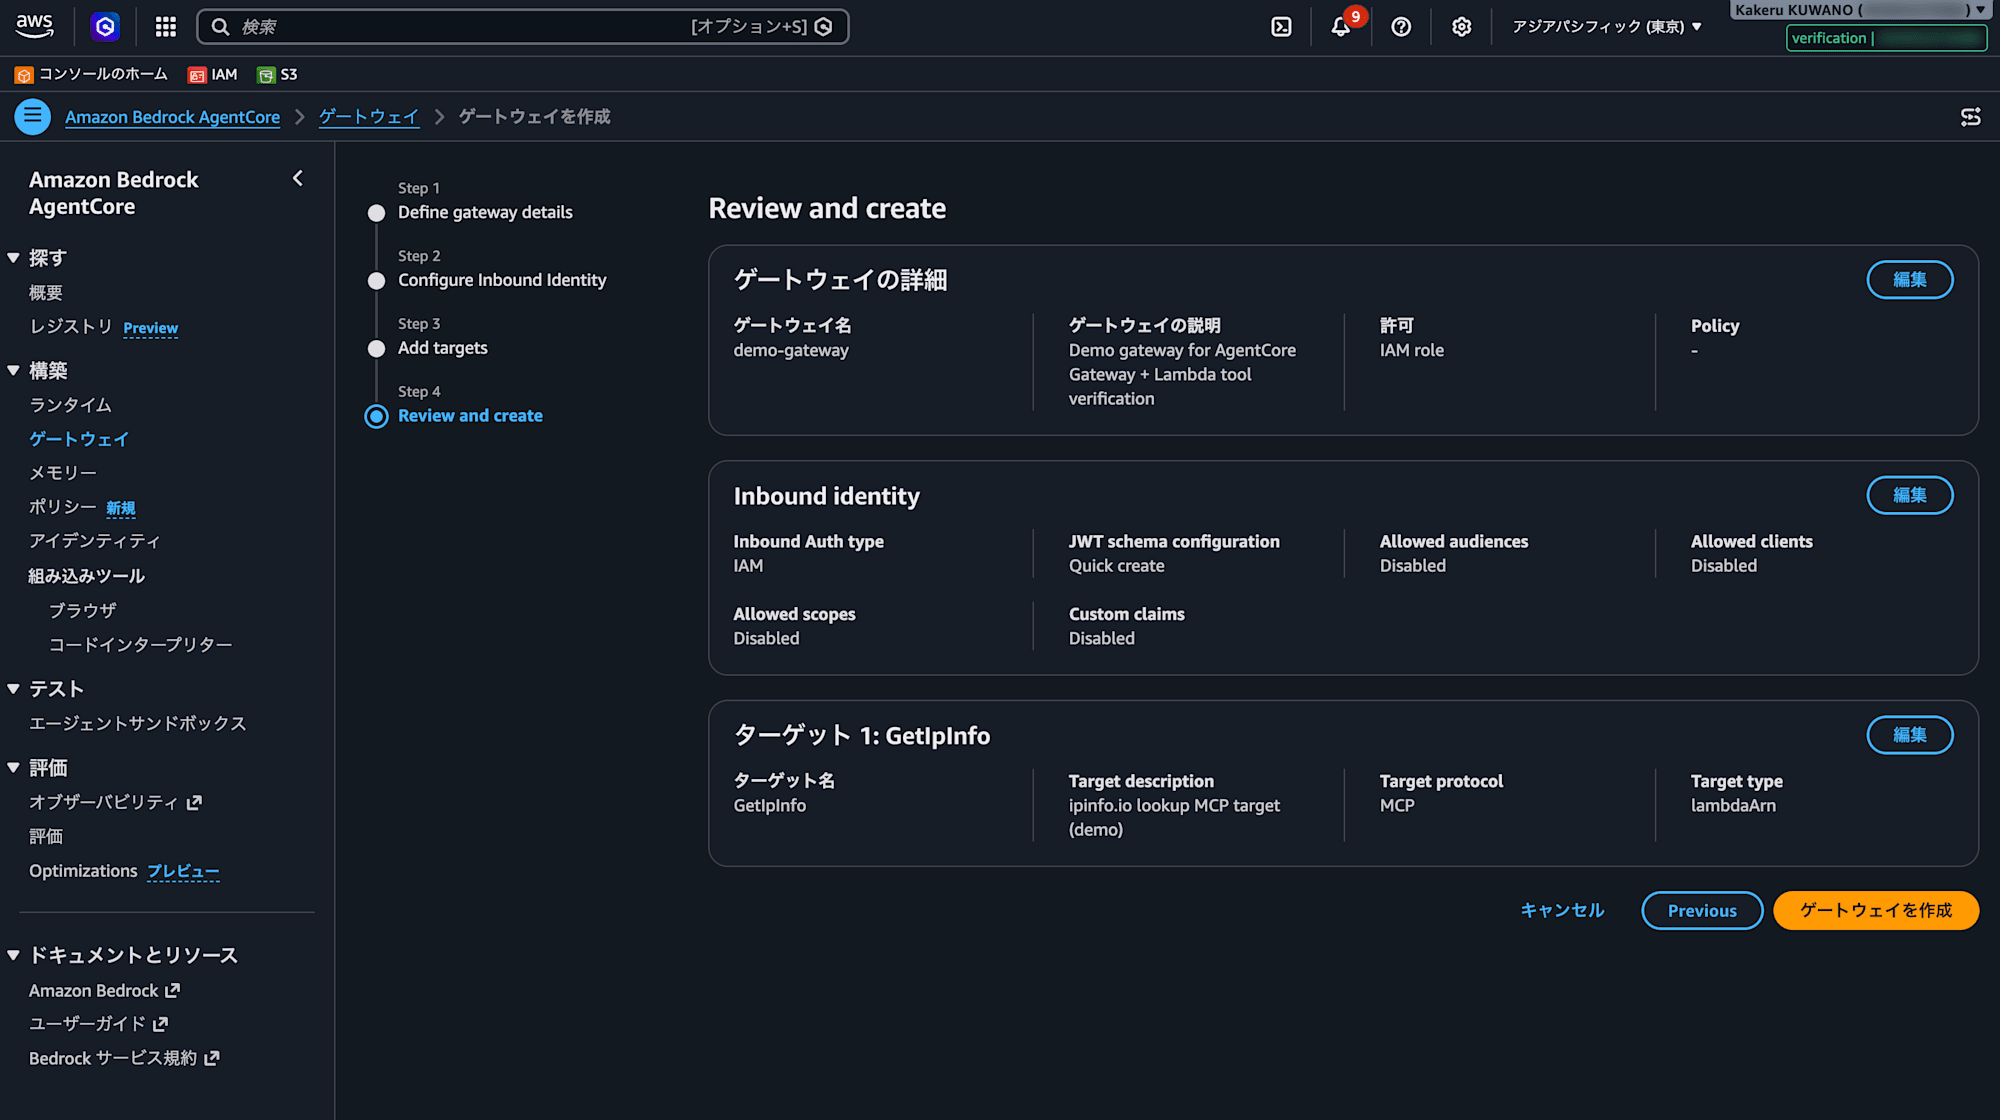Open the help question mark menu
The image size is (2000, 1120).
click(x=1401, y=27)
